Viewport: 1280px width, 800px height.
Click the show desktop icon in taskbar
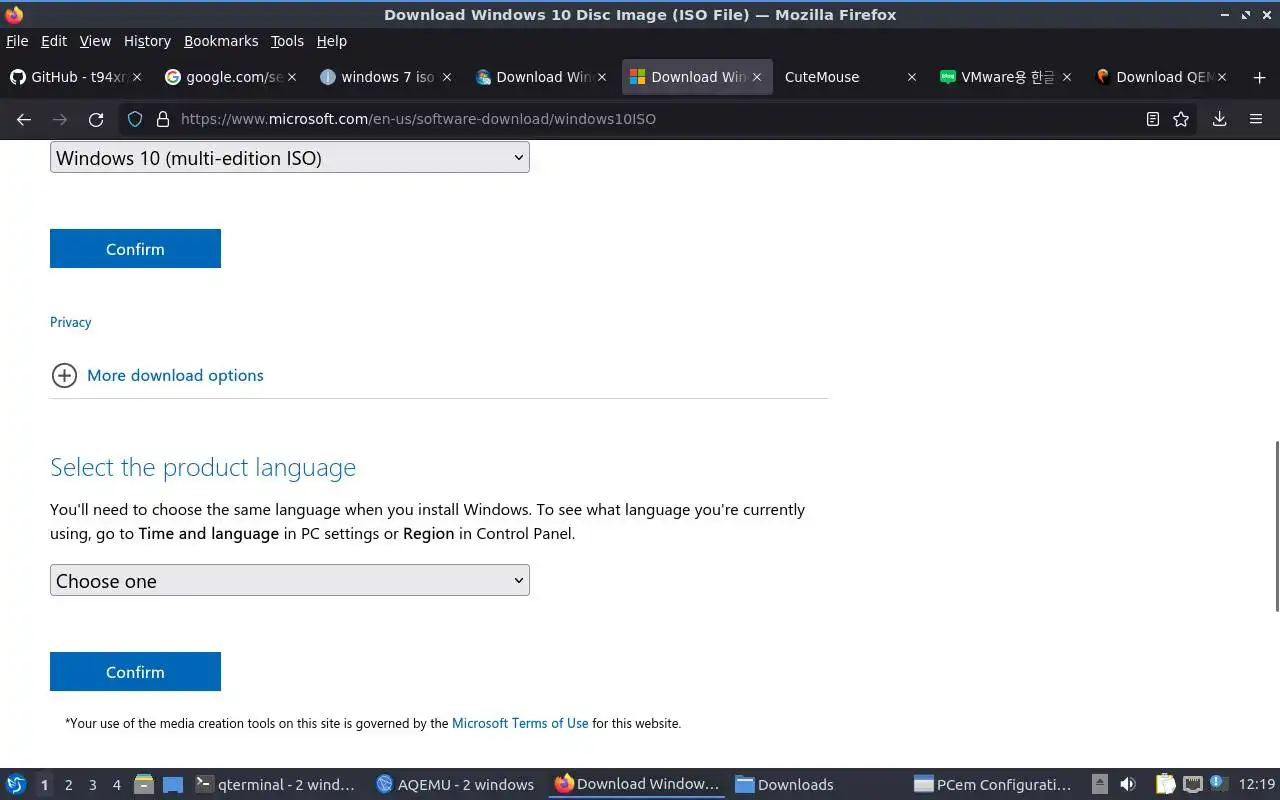tap(173, 785)
